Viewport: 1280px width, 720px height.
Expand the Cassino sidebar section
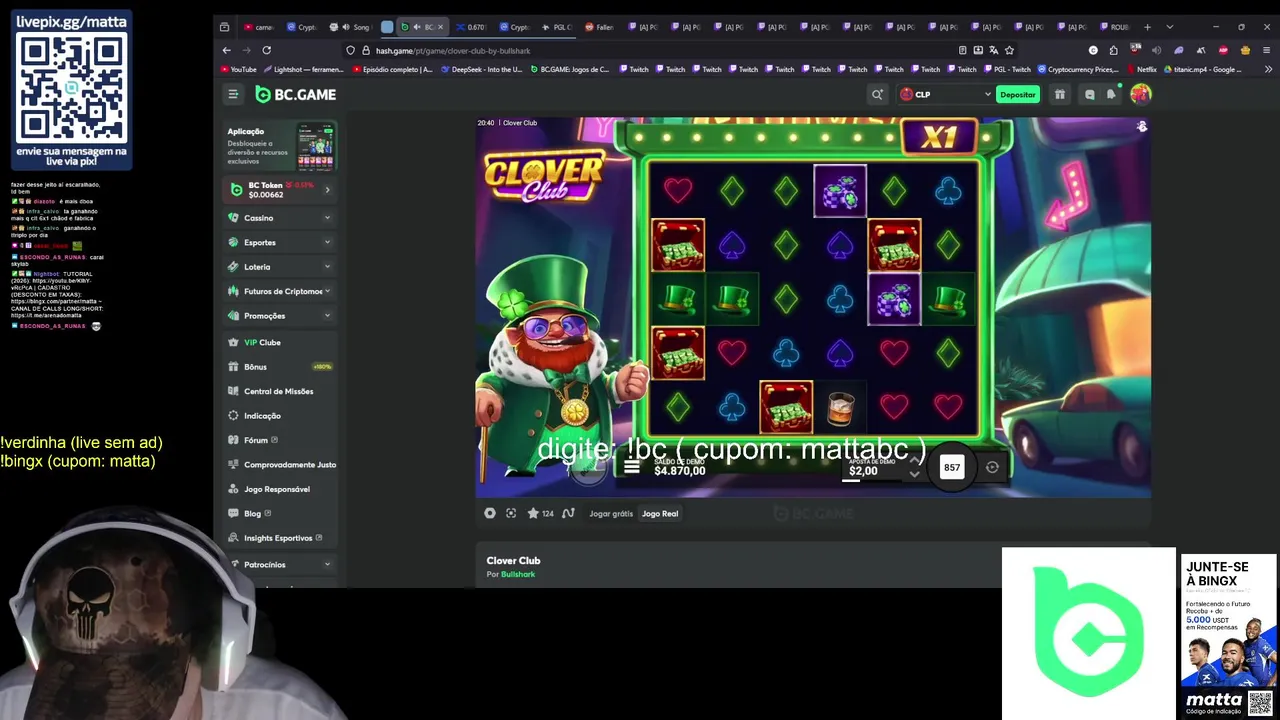pos(281,218)
